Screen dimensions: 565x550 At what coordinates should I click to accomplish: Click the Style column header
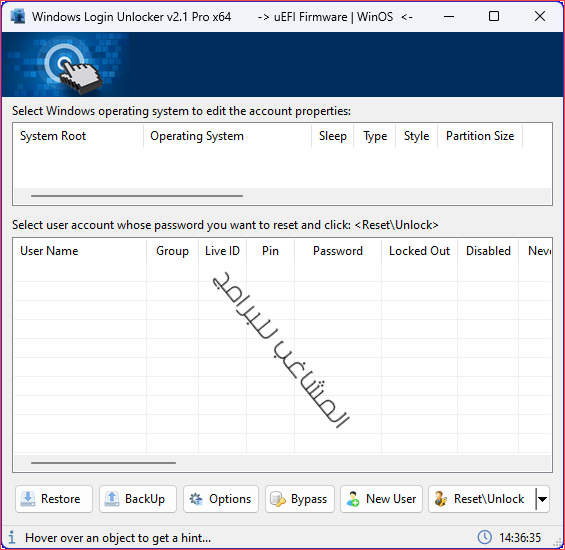[x=417, y=136]
